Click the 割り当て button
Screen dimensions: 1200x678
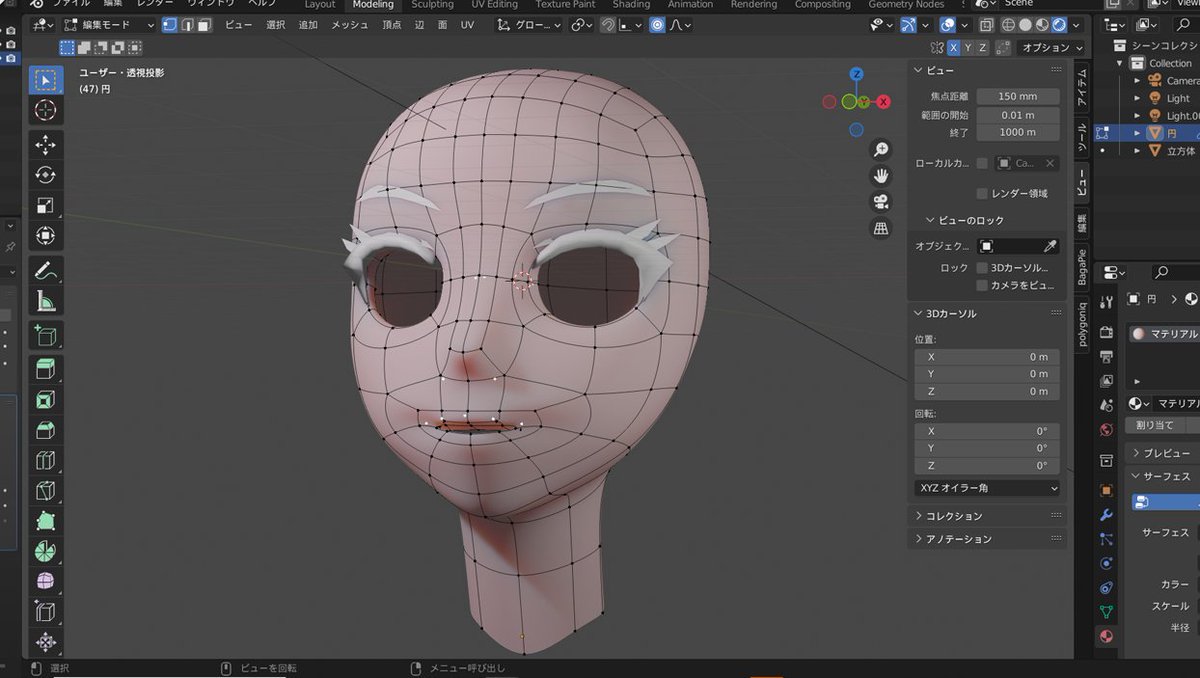(x=1156, y=425)
